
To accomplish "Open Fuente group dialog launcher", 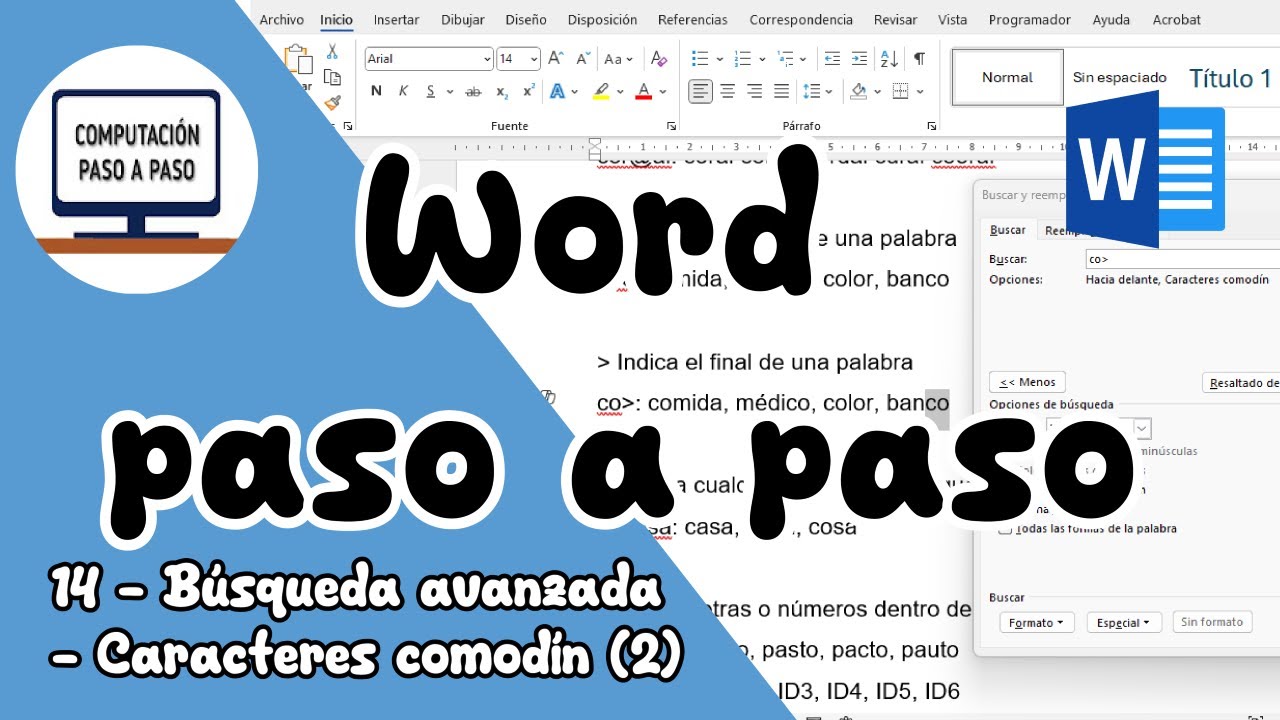I will [x=671, y=126].
